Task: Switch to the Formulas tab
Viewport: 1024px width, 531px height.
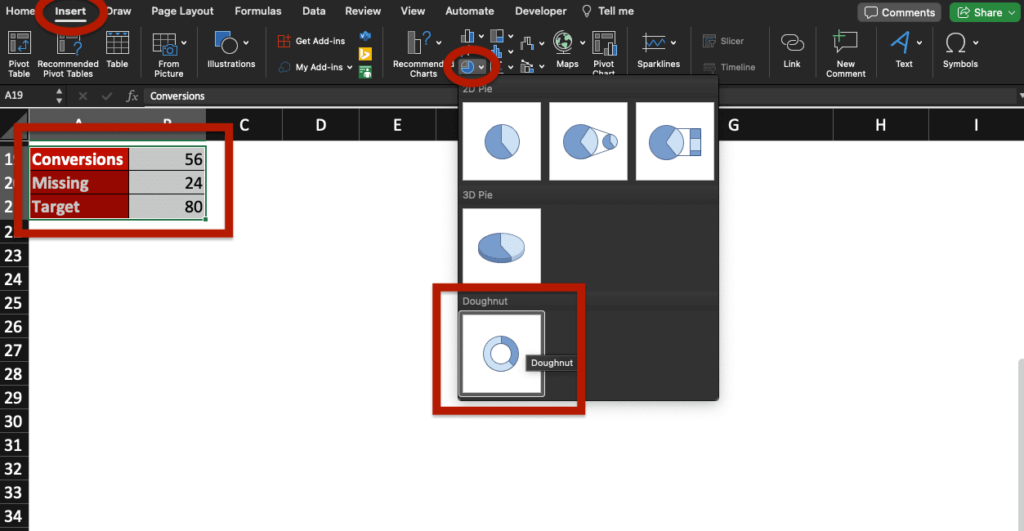Action: tap(257, 11)
